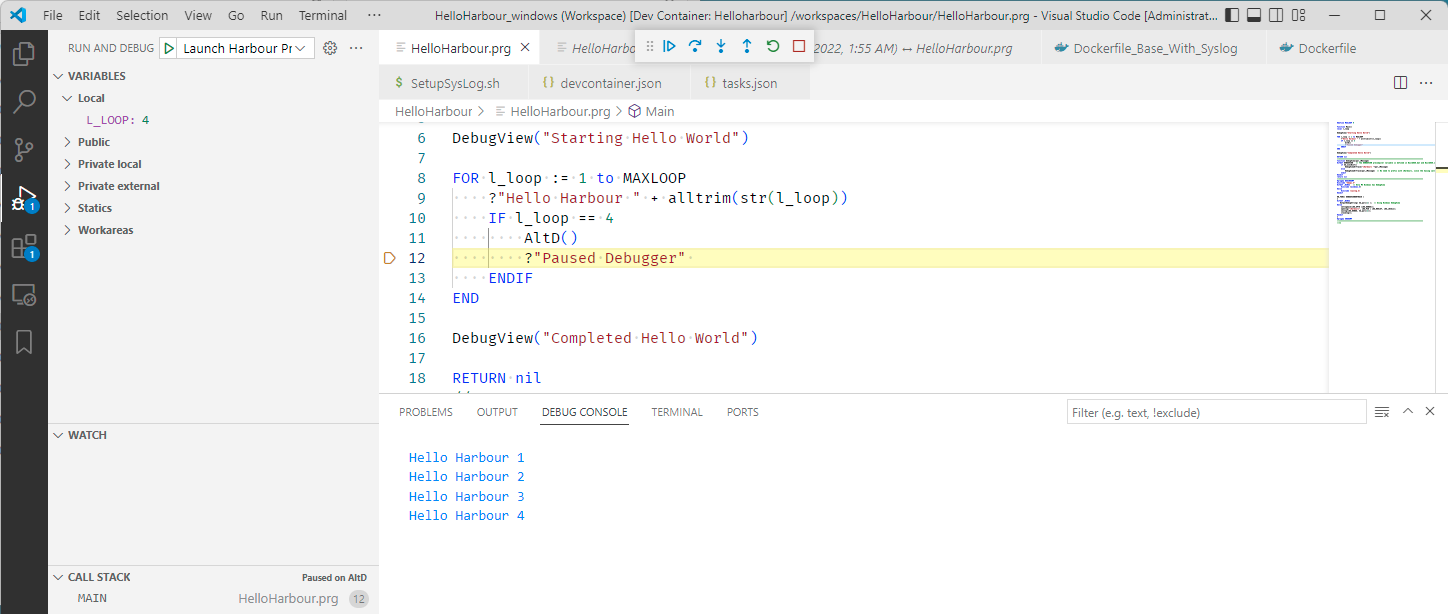1448x614 pixels.
Task: Toggle the bottom panel layout button
Action: 1254,15
